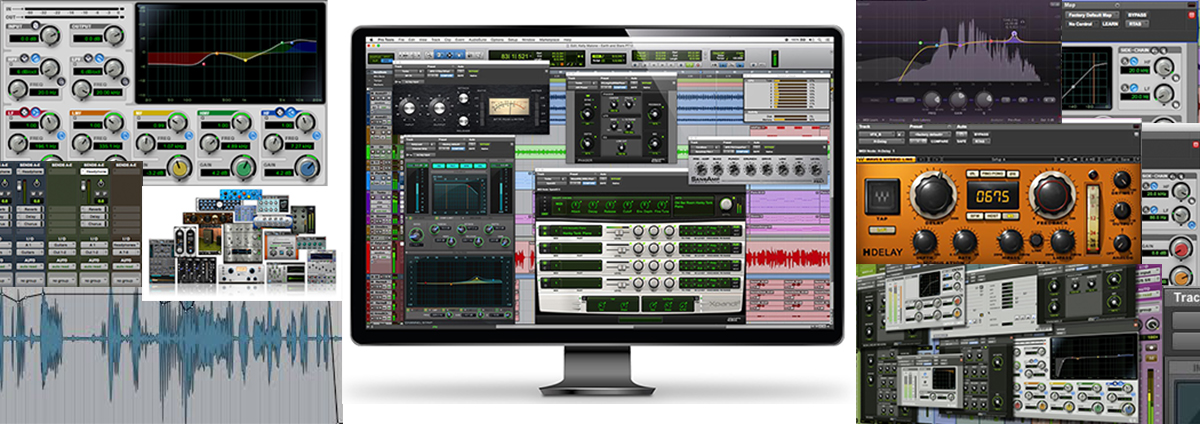
Task: Adjust the large DELAY knob on H-Delay
Action: 933,194
